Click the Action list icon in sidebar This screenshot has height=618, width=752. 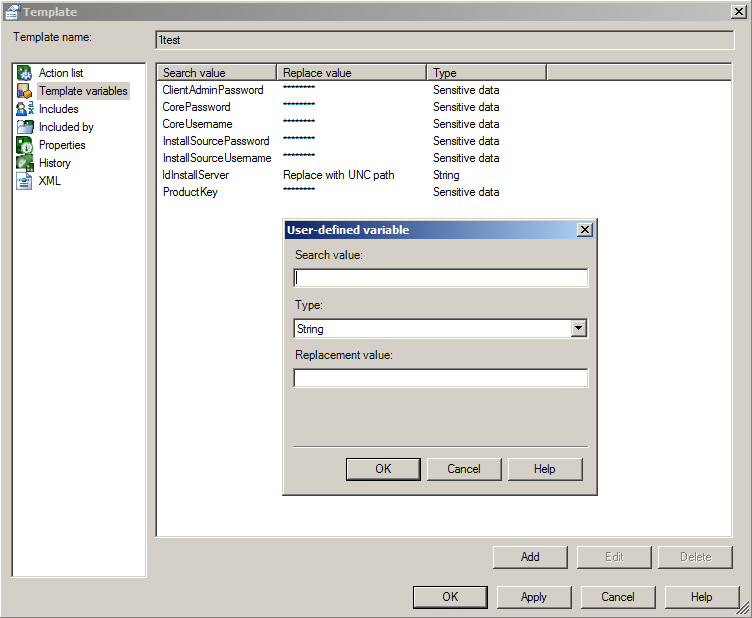(x=25, y=73)
